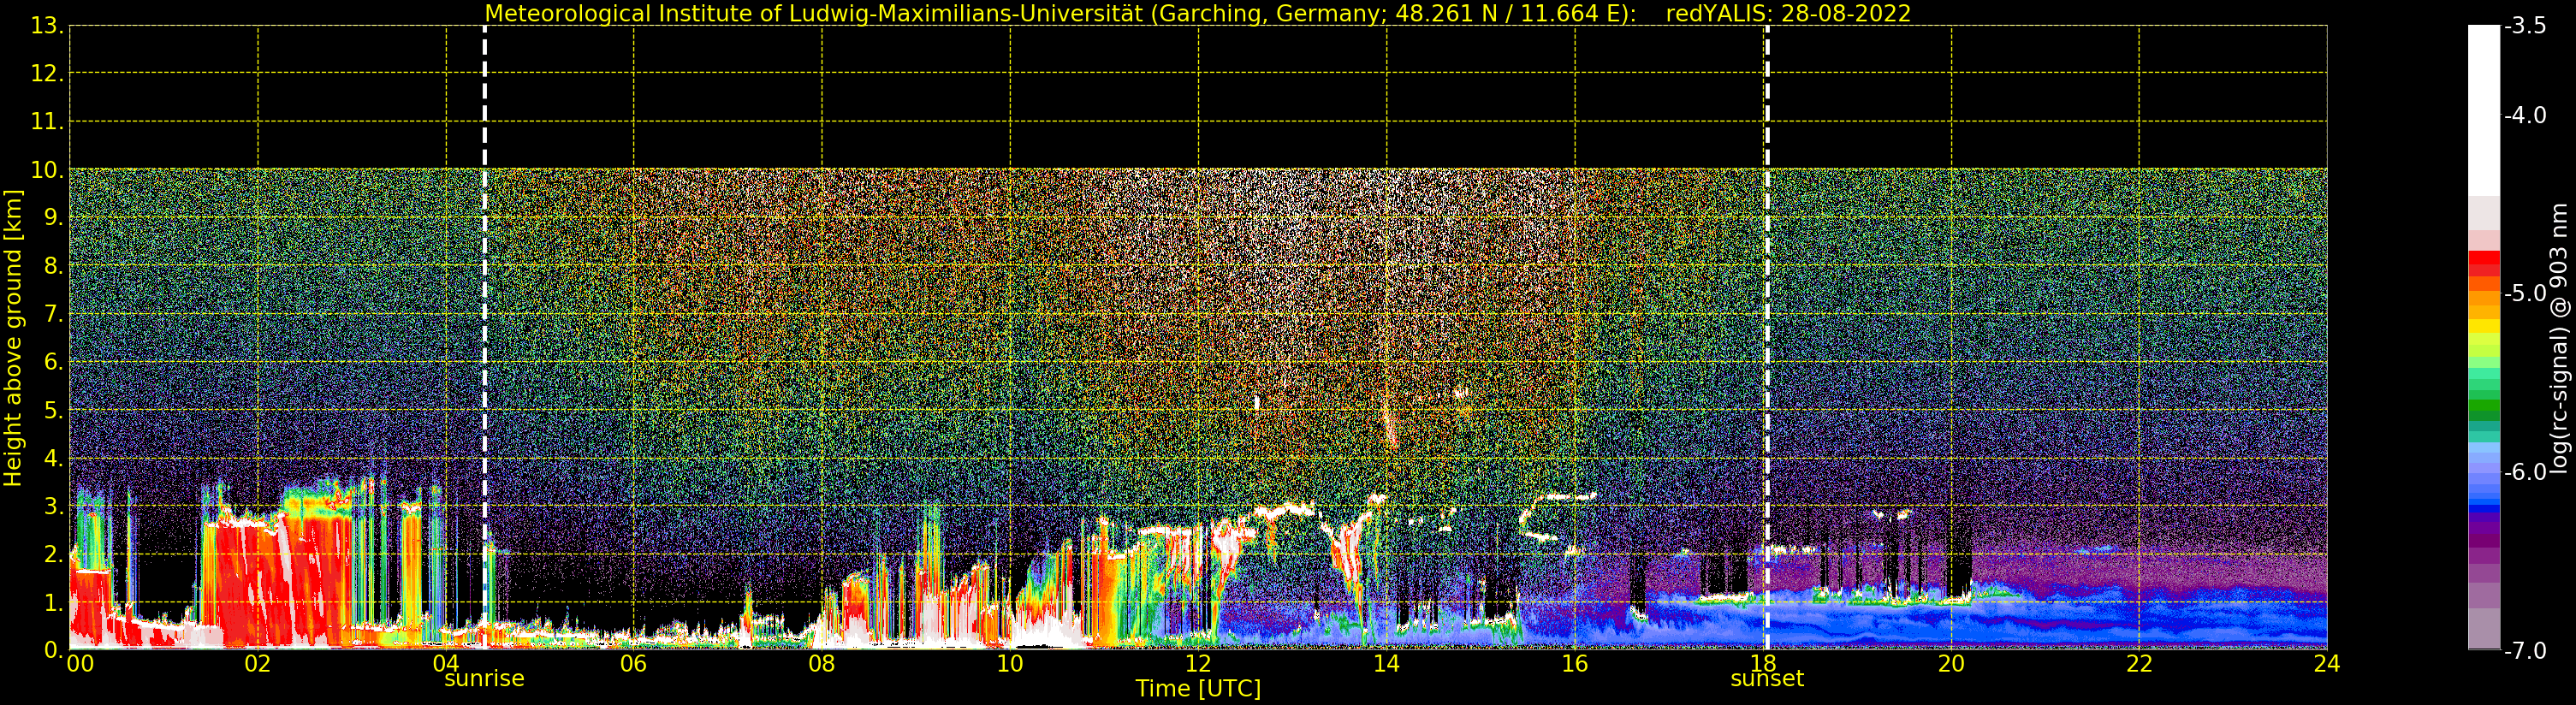
Task: Click the '08' time tick label
Action: [822, 664]
